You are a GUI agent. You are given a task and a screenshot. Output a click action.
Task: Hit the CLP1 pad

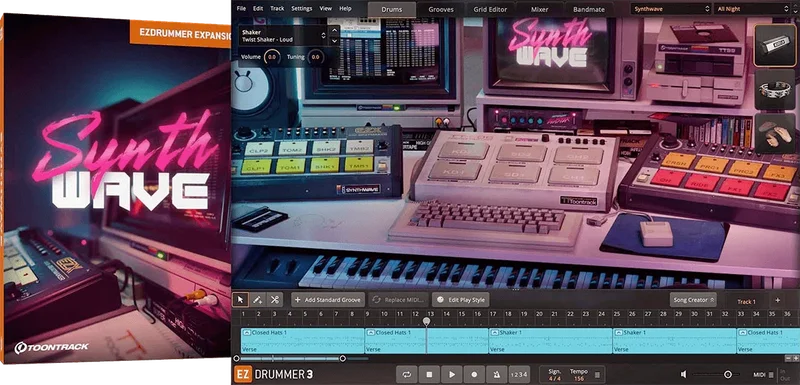pyautogui.click(x=256, y=166)
